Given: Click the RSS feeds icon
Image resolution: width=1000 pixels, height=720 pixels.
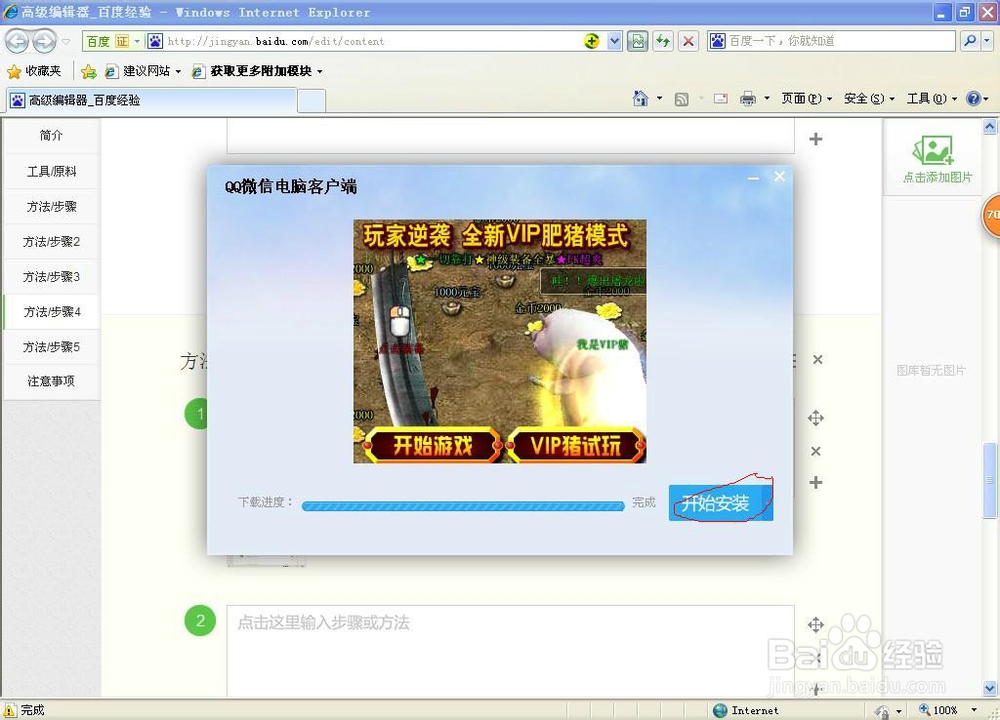Looking at the screenshot, I should tap(681, 99).
